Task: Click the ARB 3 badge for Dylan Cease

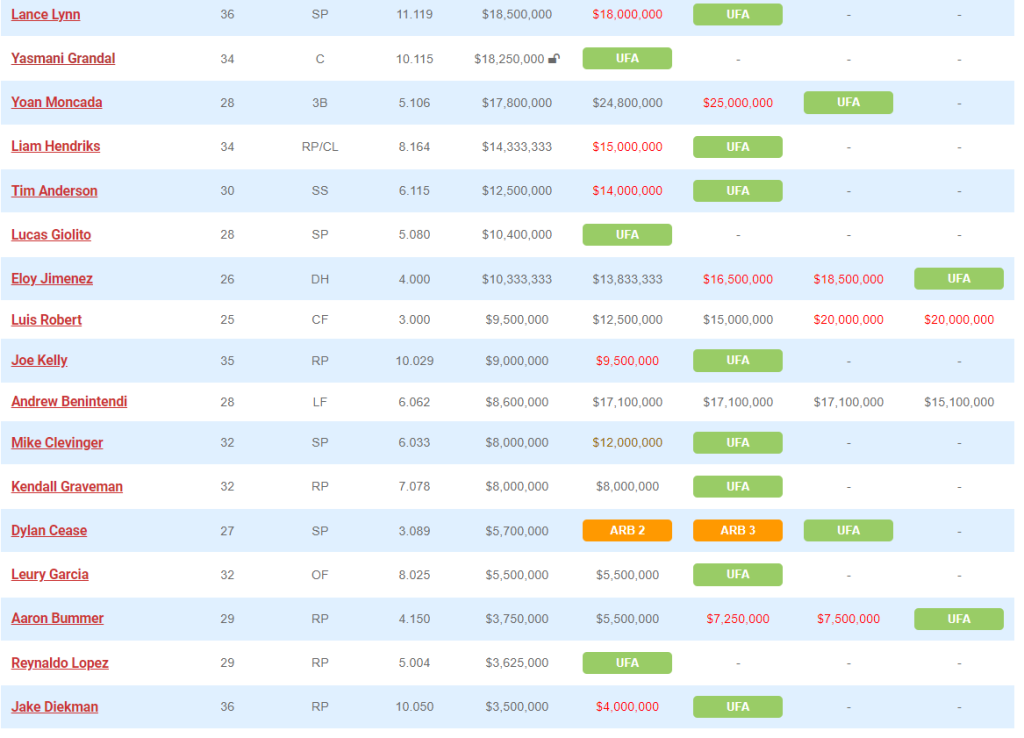Action: point(738,530)
